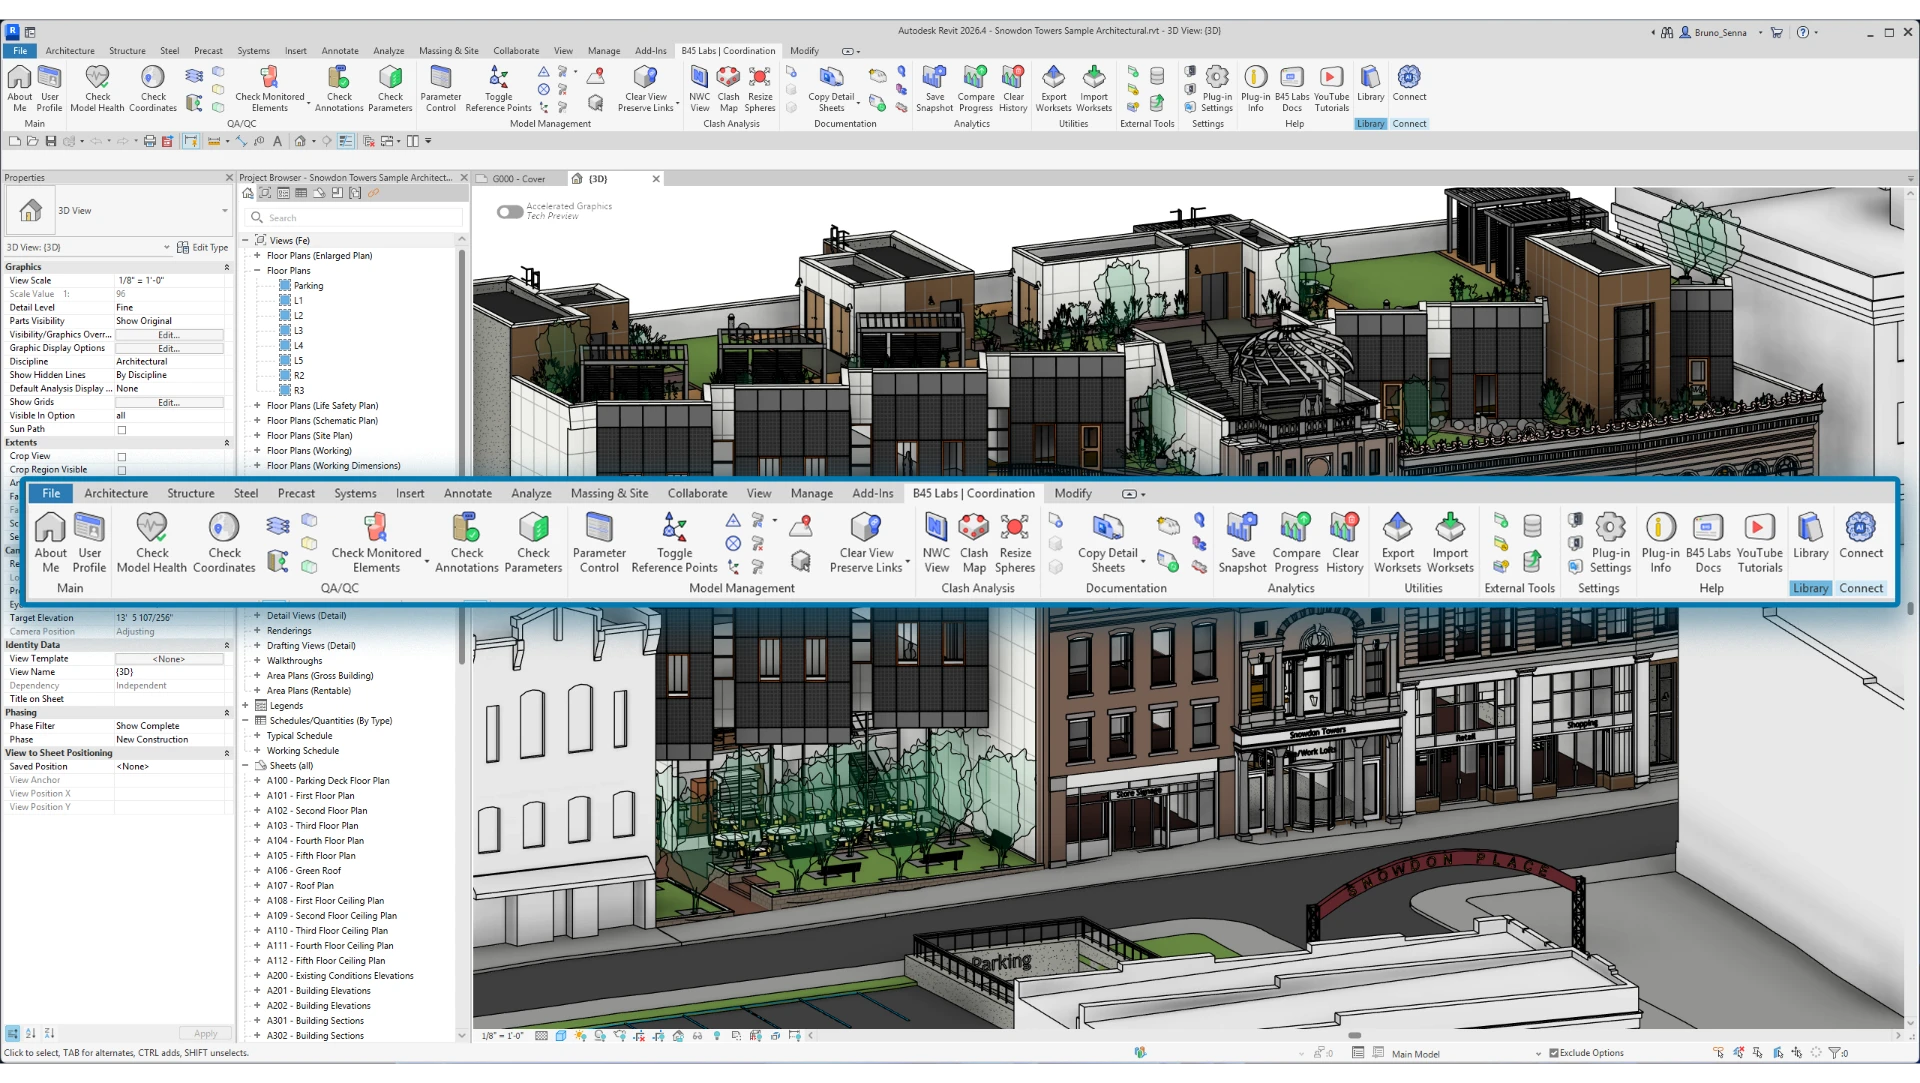Click the 3D view horizontal scrollbar thumb
This screenshot has height=1083, width=1920.
(1355, 1036)
